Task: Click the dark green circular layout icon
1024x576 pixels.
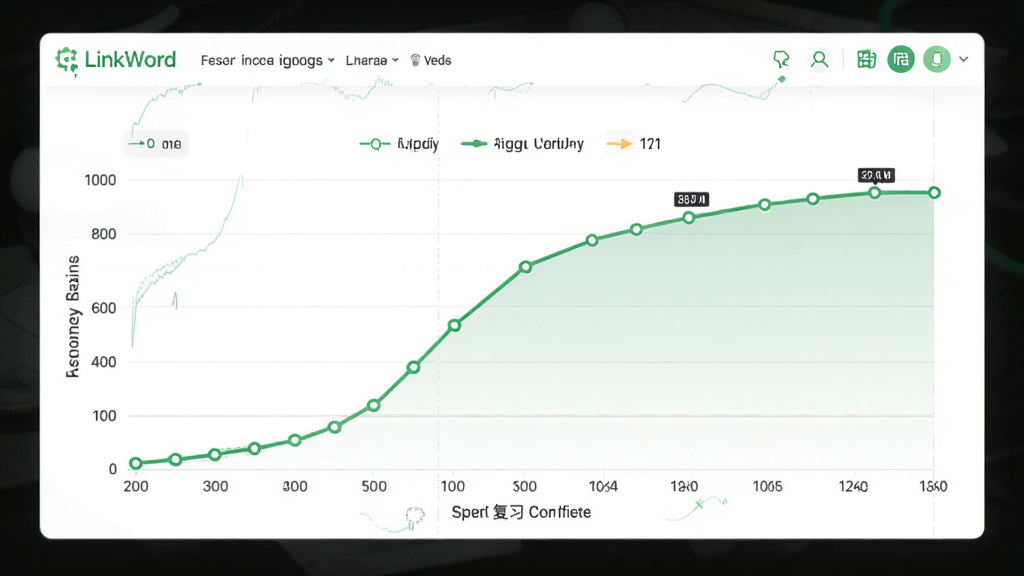Action: (901, 59)
